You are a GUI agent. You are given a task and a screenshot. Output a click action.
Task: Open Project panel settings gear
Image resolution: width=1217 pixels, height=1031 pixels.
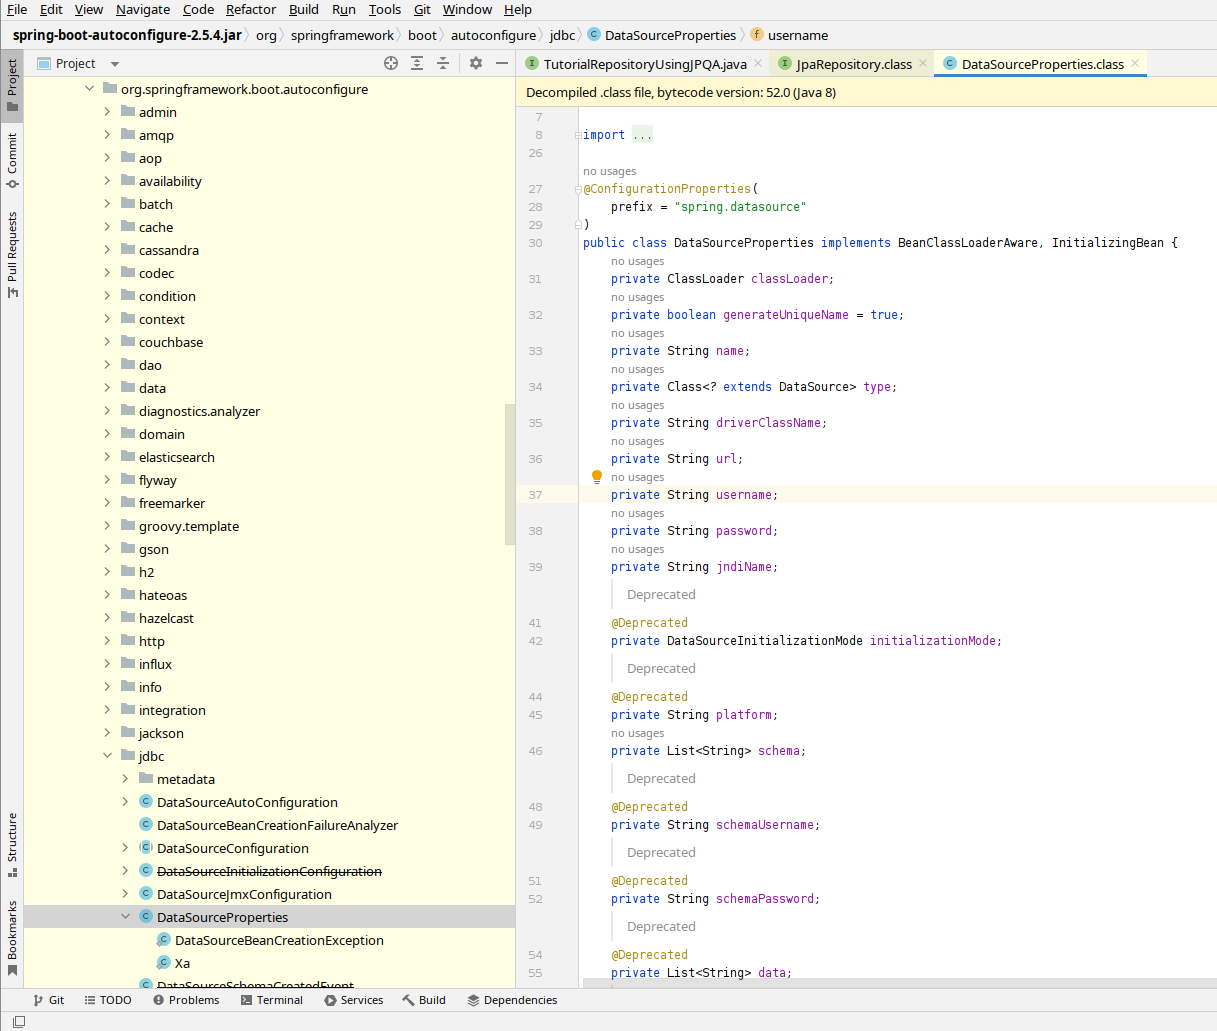pyautogui.click(x=476, y=63)
